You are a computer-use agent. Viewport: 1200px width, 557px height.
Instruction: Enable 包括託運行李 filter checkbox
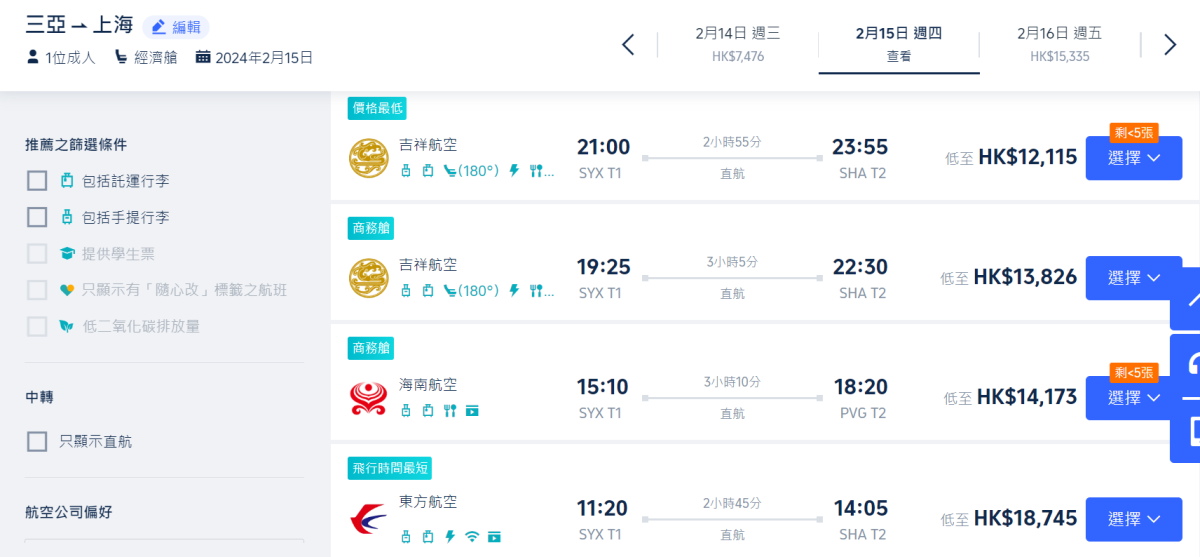point(37,181)
